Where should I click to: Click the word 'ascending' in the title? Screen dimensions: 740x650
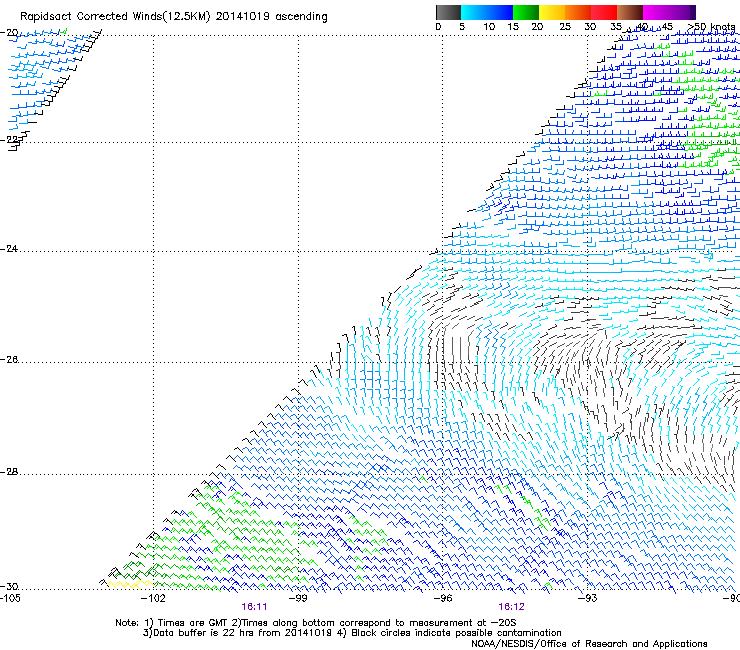tap(301, 17)
